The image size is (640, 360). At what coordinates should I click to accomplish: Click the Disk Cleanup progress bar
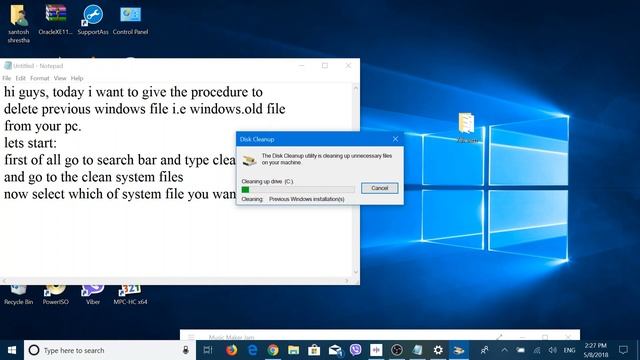click(298, 189)
